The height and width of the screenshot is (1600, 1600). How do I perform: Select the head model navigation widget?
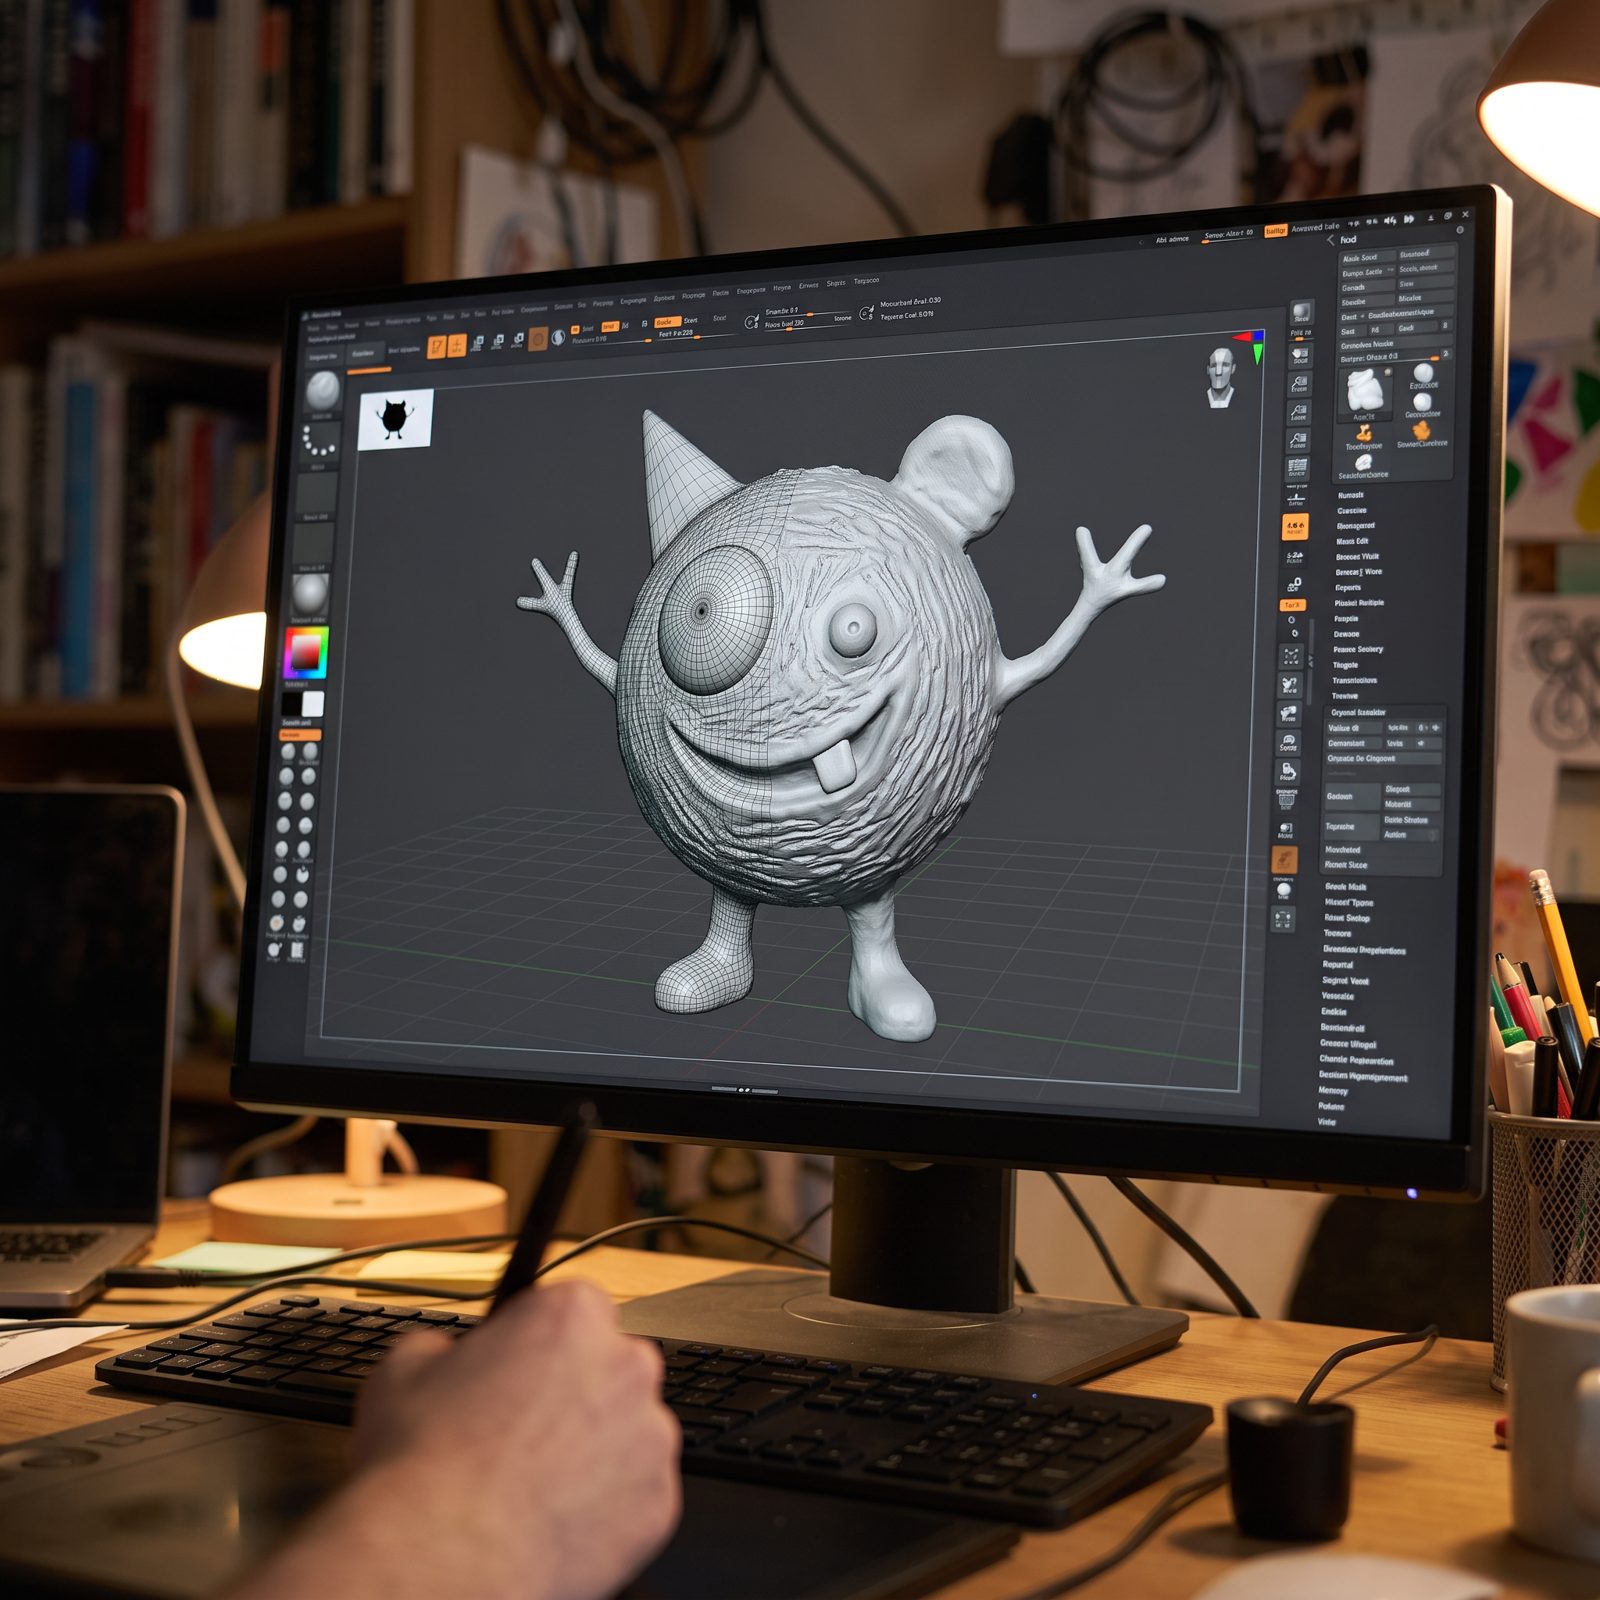pyautogui.click(x=1220, y=377)
